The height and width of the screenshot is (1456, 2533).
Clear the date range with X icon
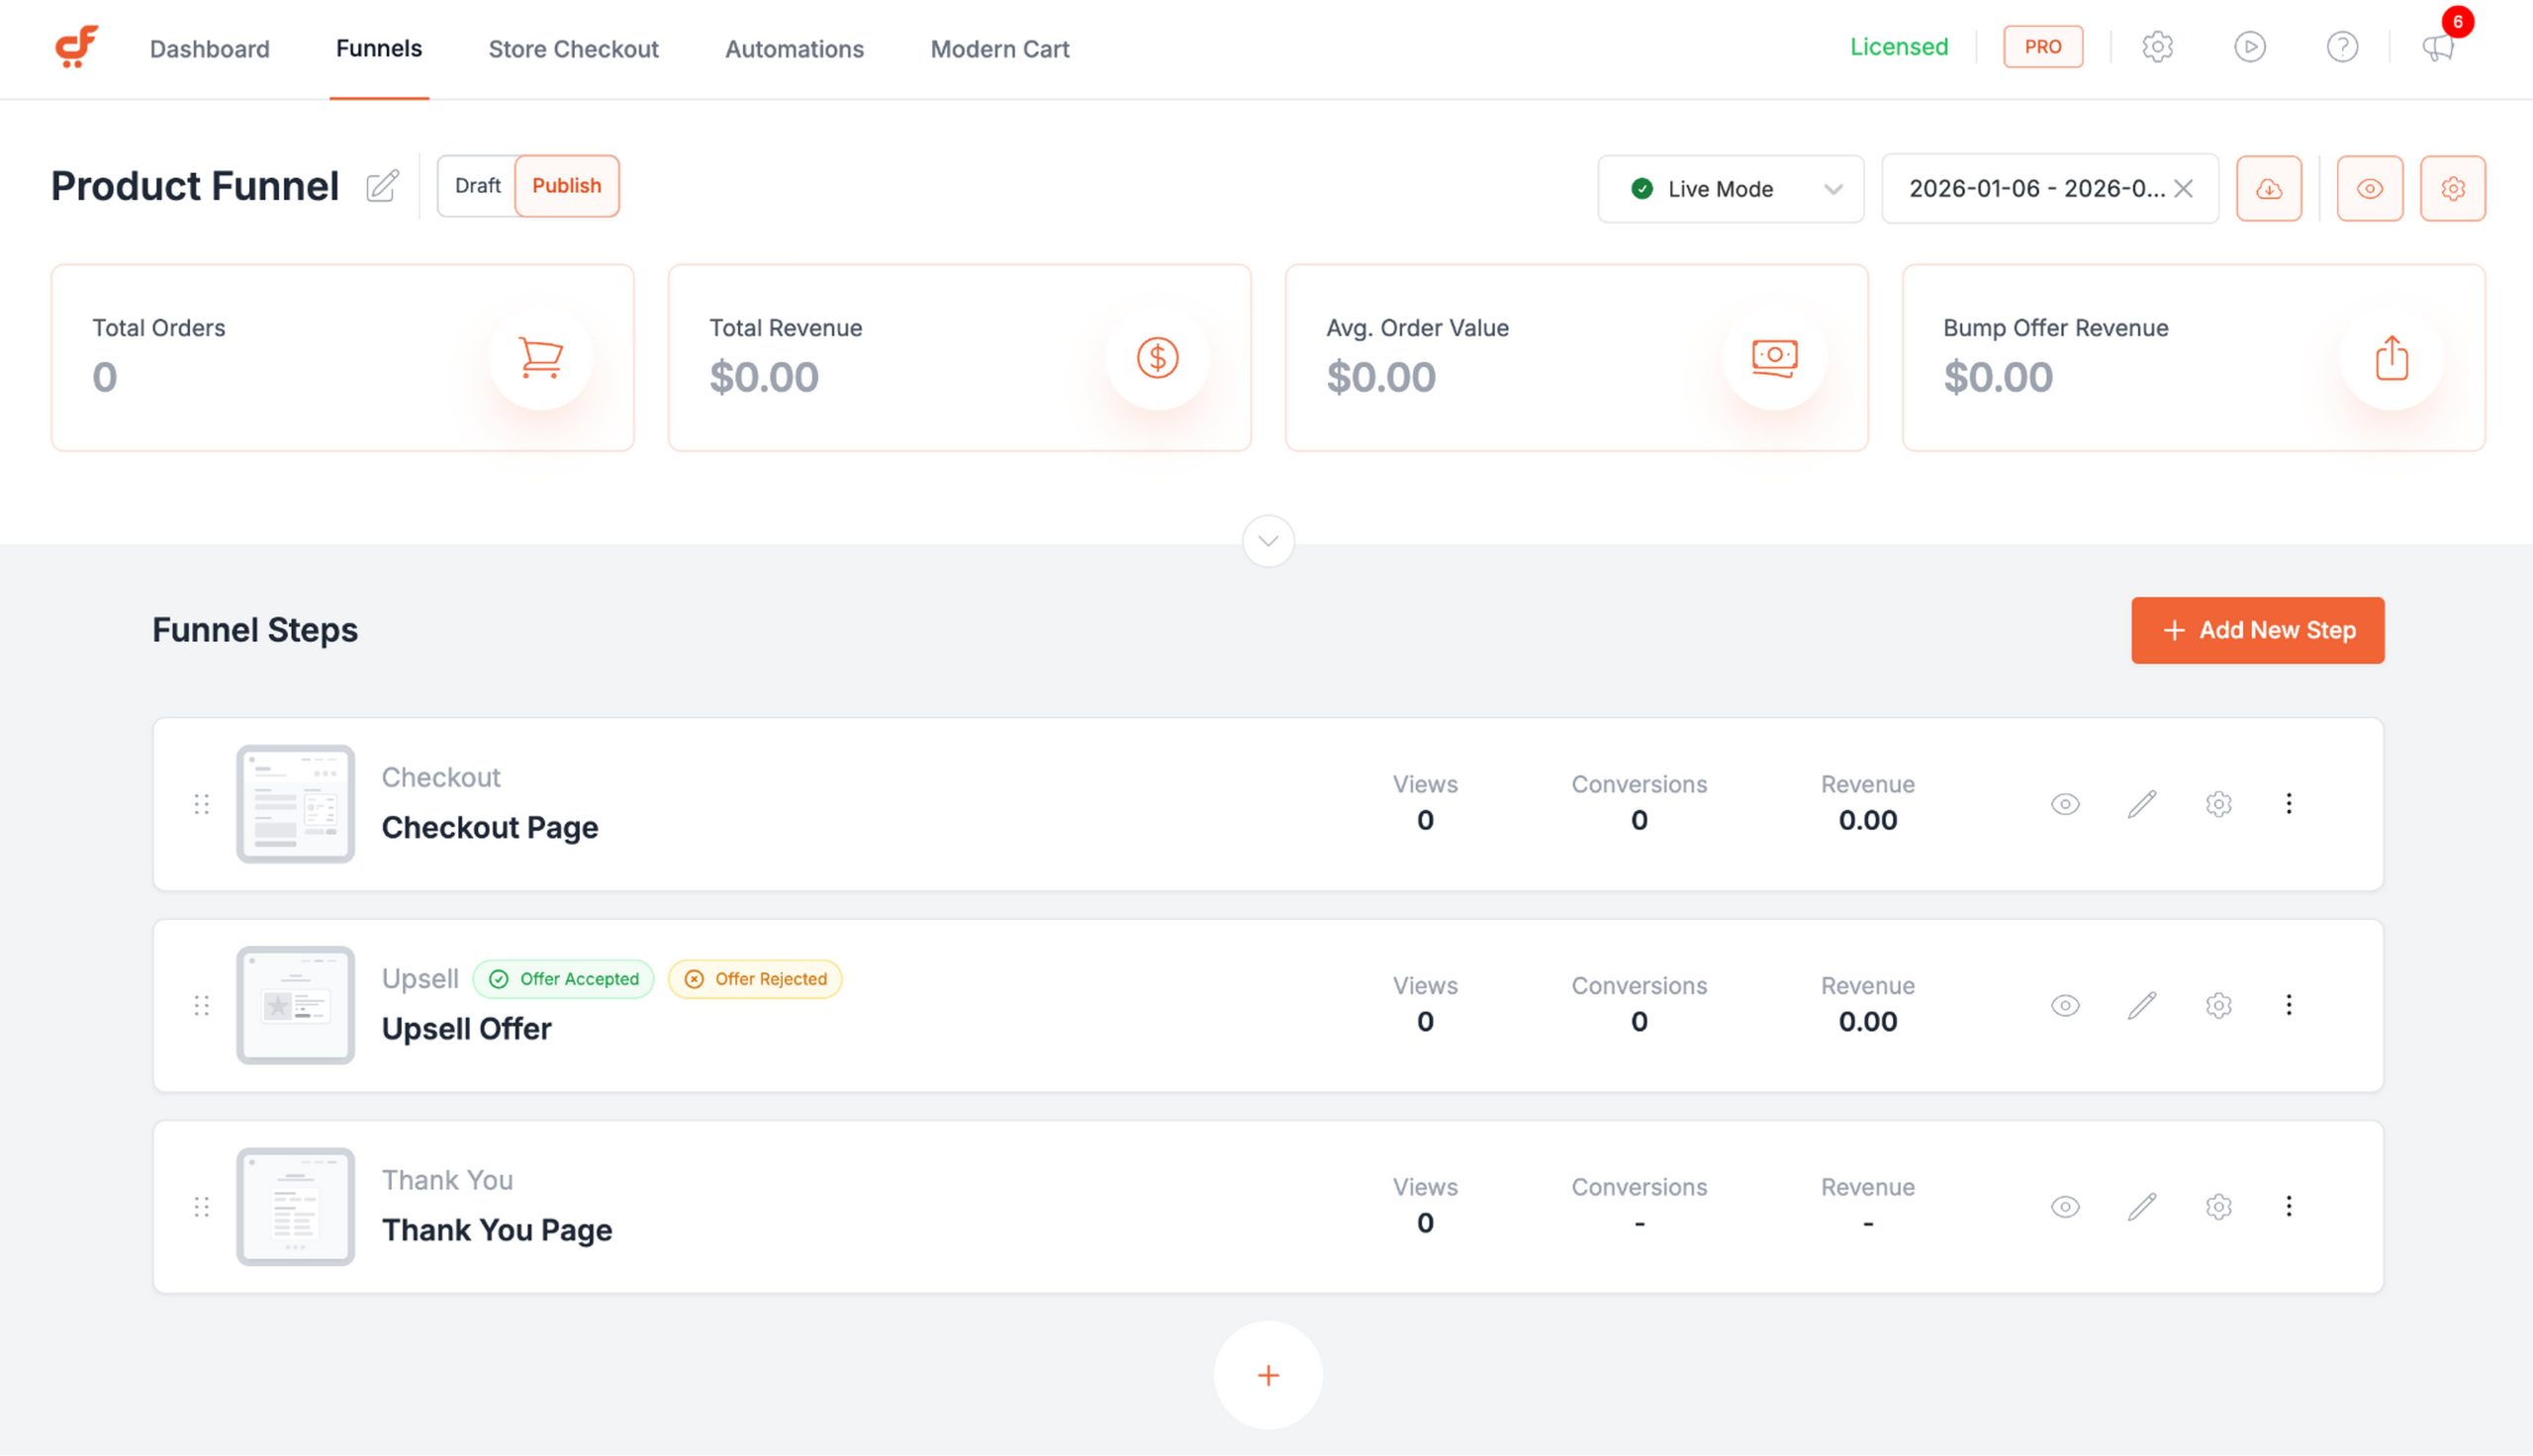[2183, 188]
